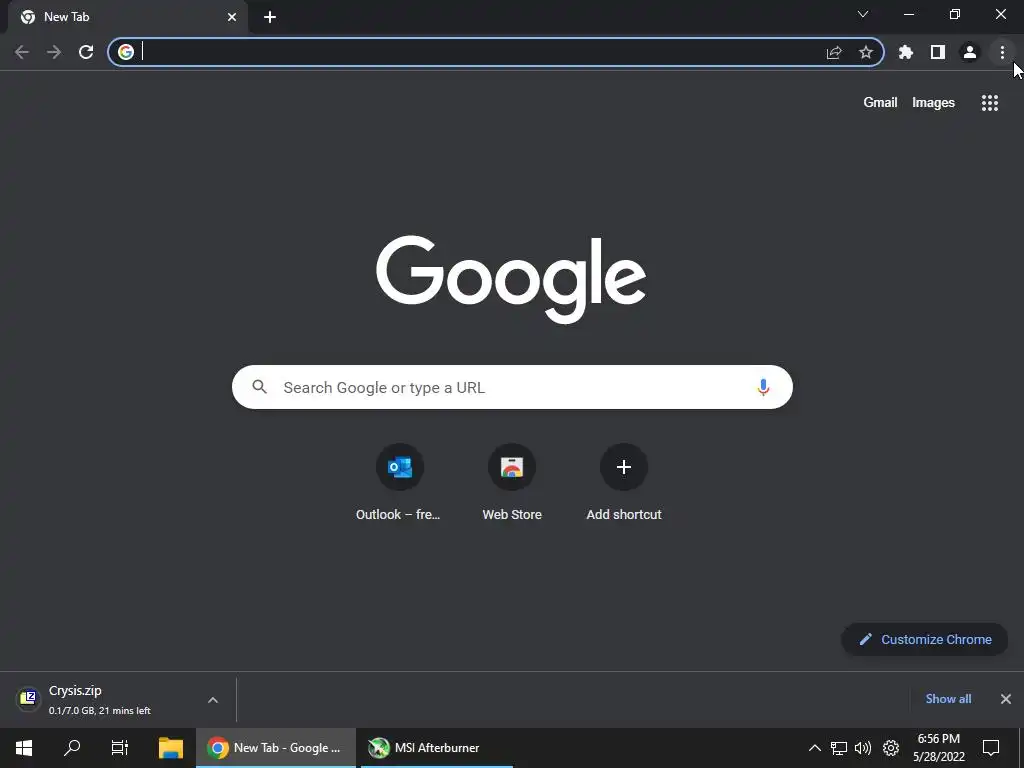Screen dimensions: 1024x768
Task: Bookmark this tab with the star icon
Action: (866, 52)
